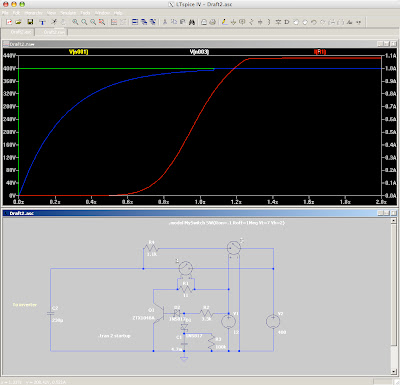Click the V2 voltage source symbol
The width and height of the screenshot is (400, 385).
click(273, 322)
